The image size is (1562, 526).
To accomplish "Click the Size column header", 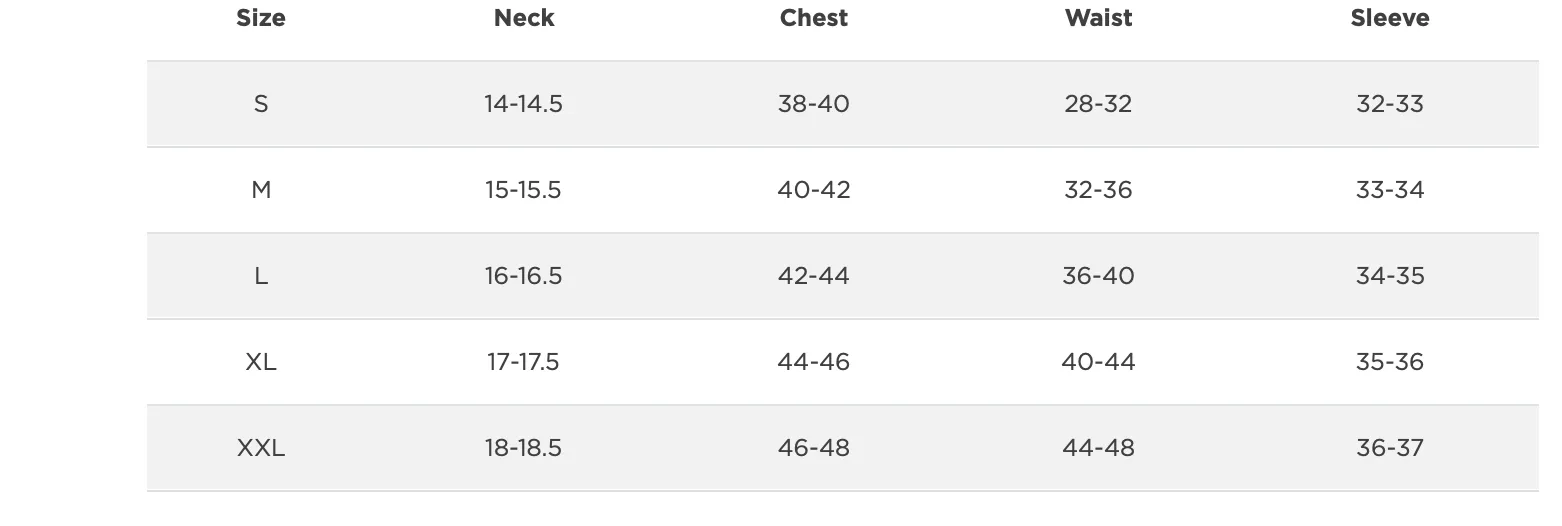I will point(261,18).
